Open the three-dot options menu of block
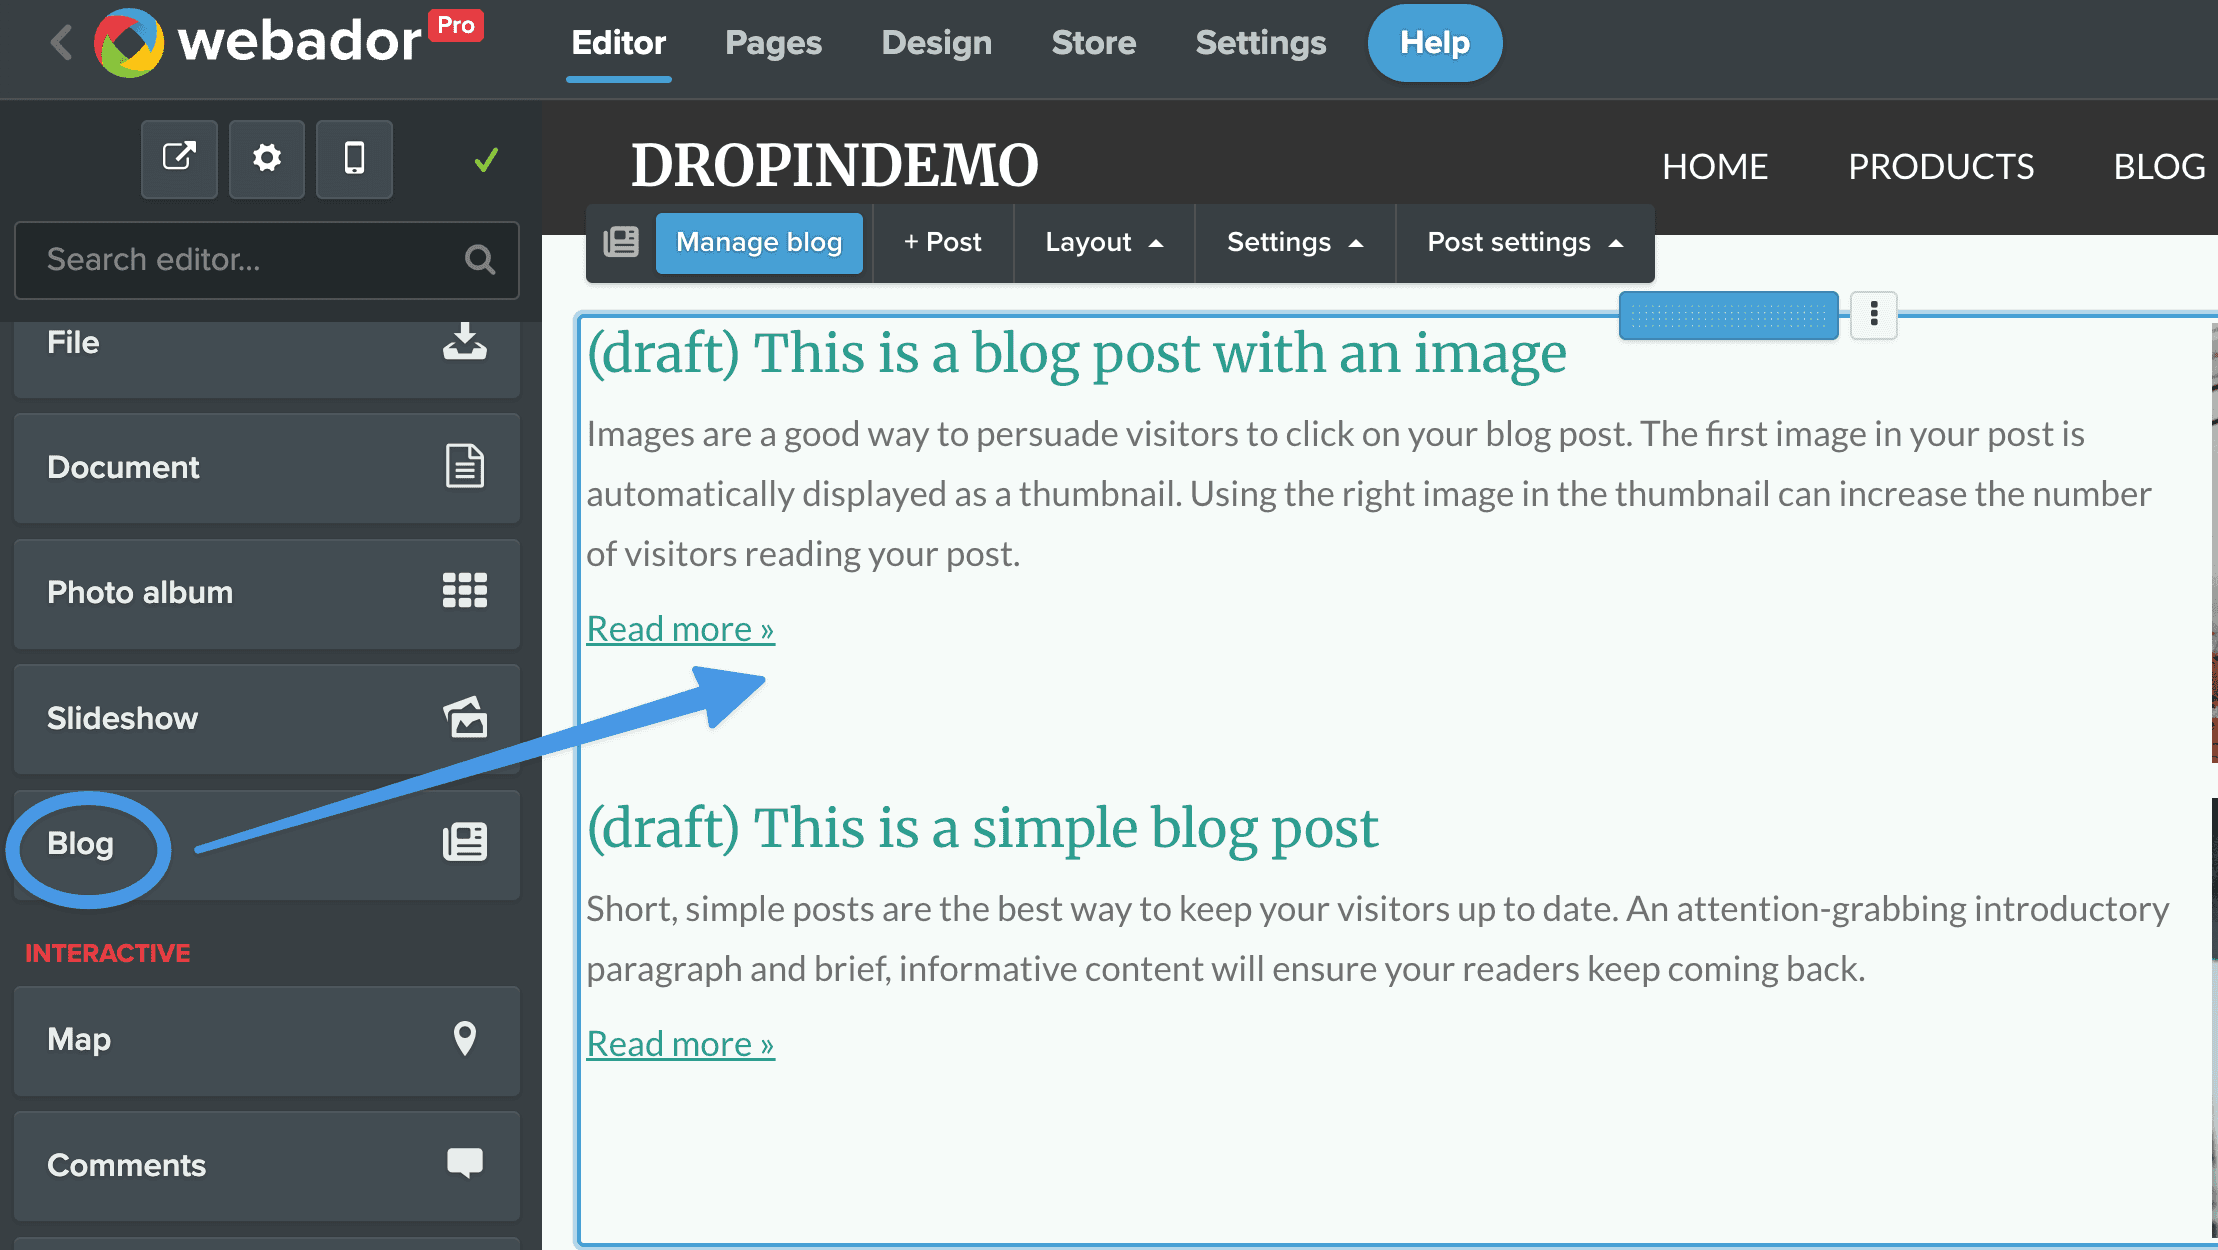Viewport: 2218px width, 1250px height. (1874, 315)
